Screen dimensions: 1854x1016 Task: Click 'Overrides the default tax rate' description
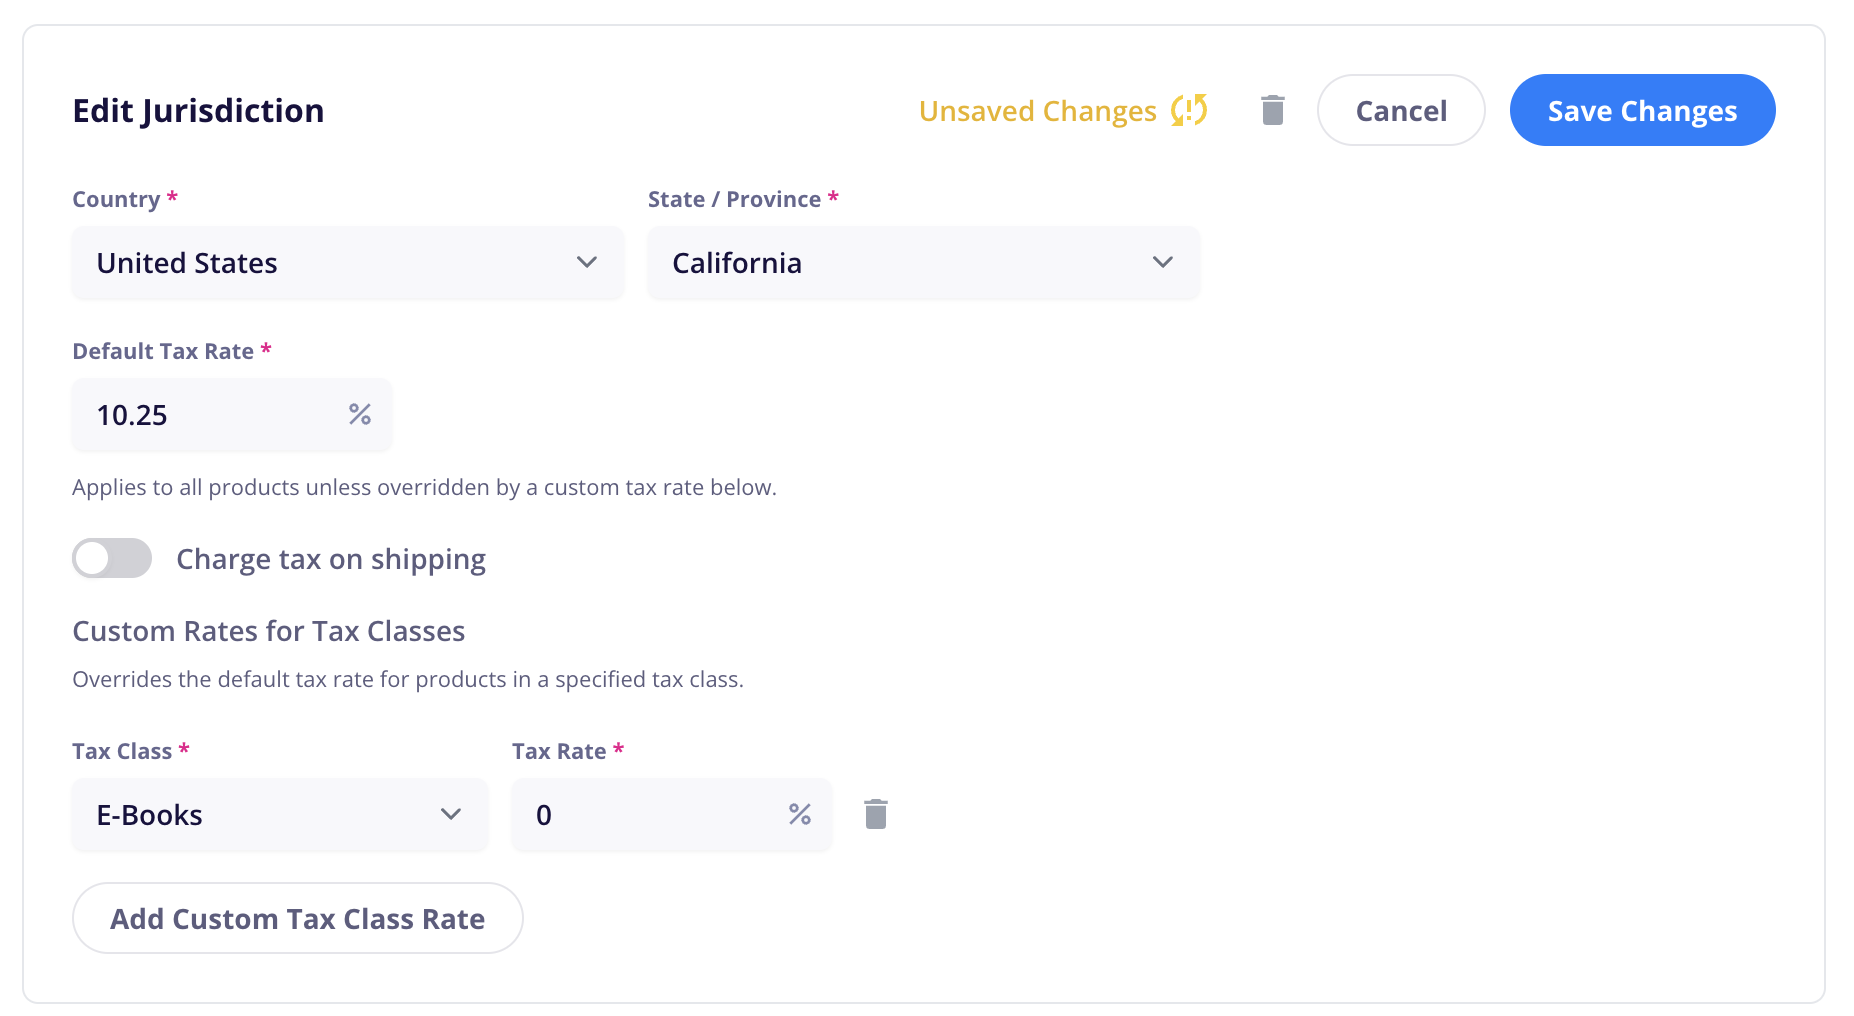click(408, 679)
